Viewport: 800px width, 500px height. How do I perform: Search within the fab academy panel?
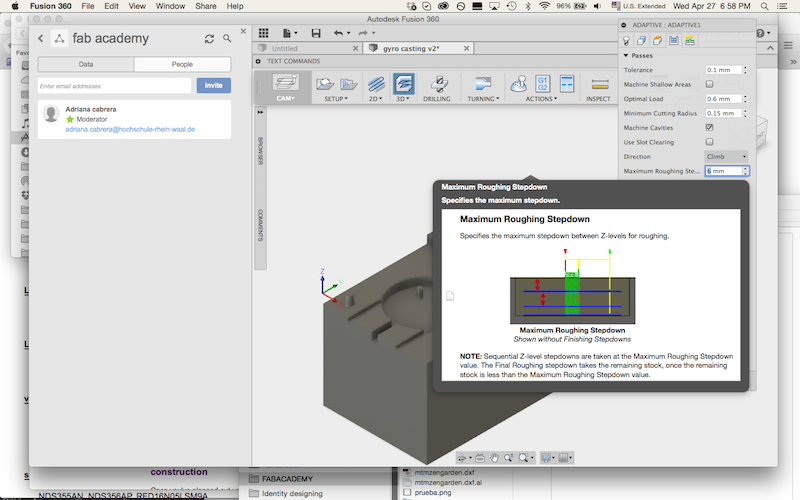(227, 38)
